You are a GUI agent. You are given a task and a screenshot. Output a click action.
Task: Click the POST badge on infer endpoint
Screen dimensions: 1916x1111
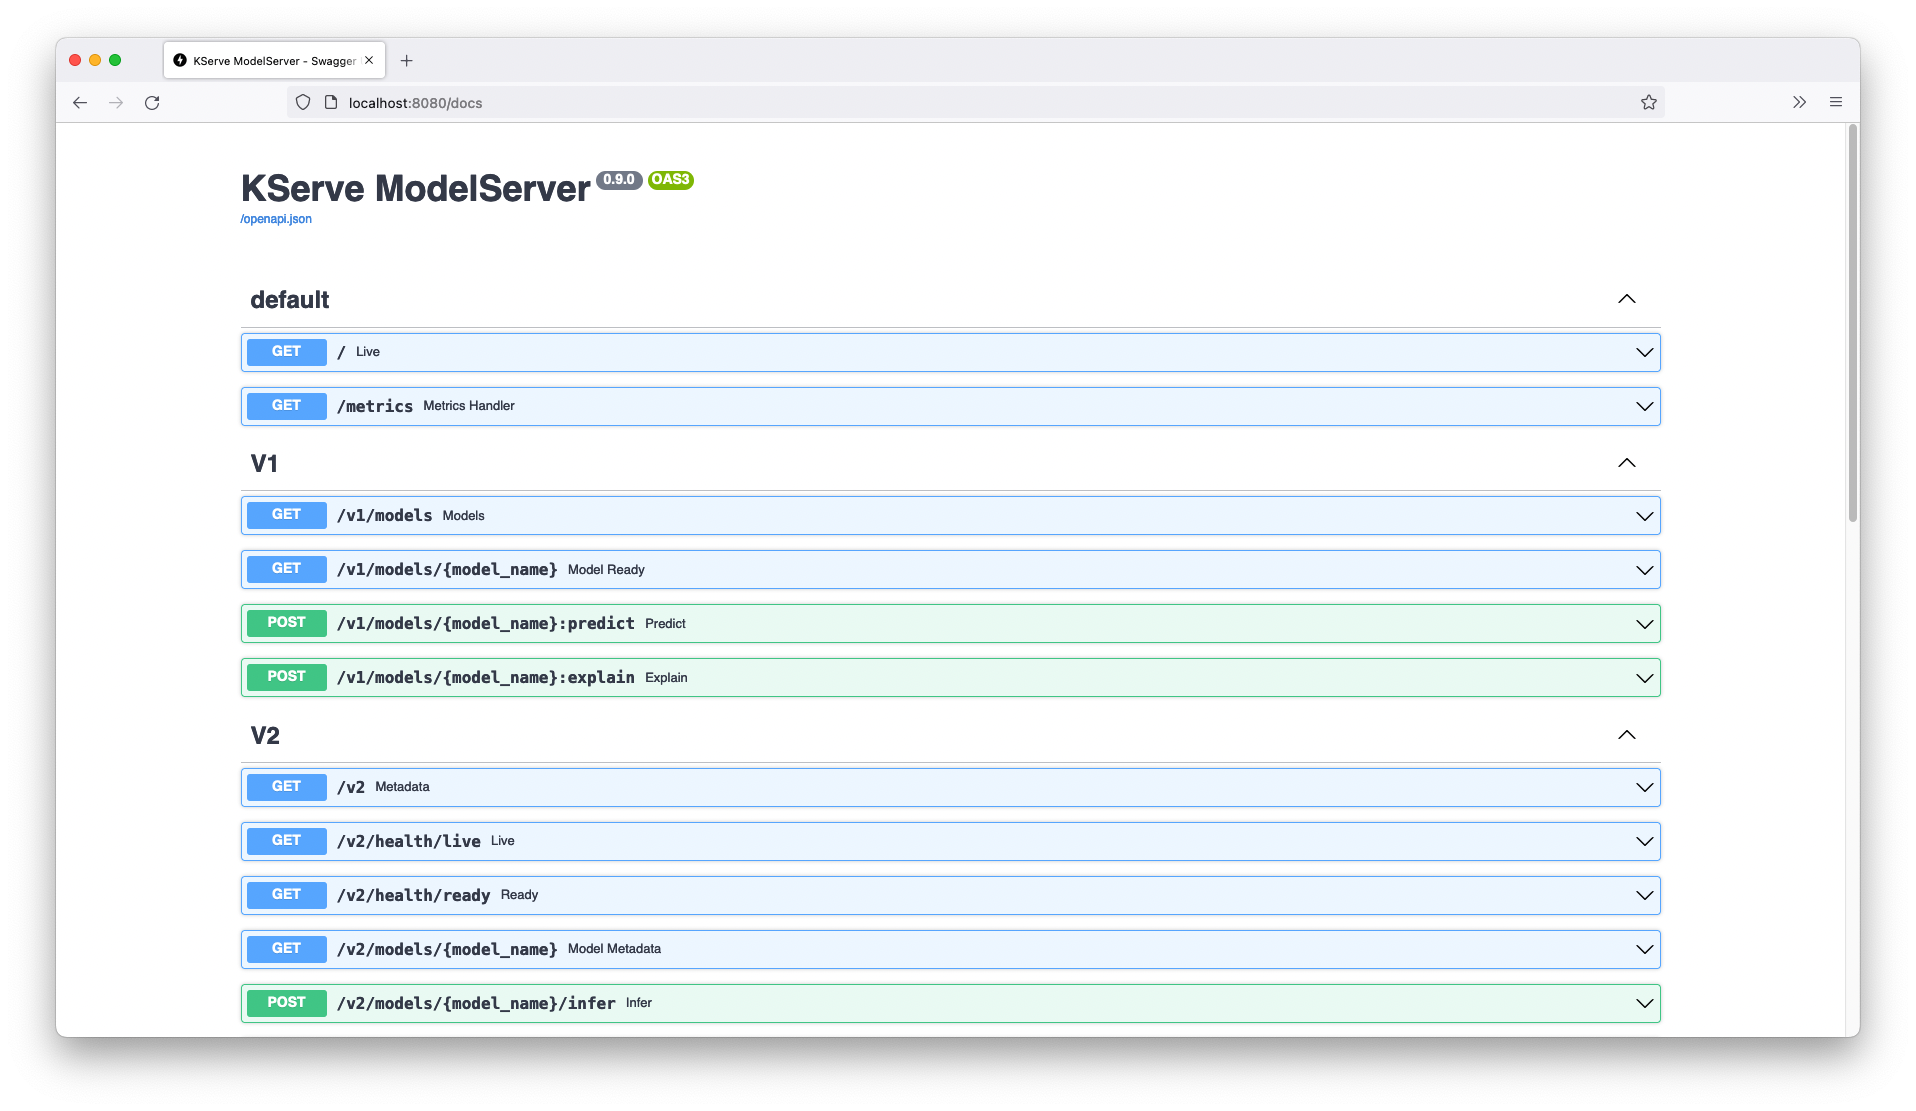286,1002
